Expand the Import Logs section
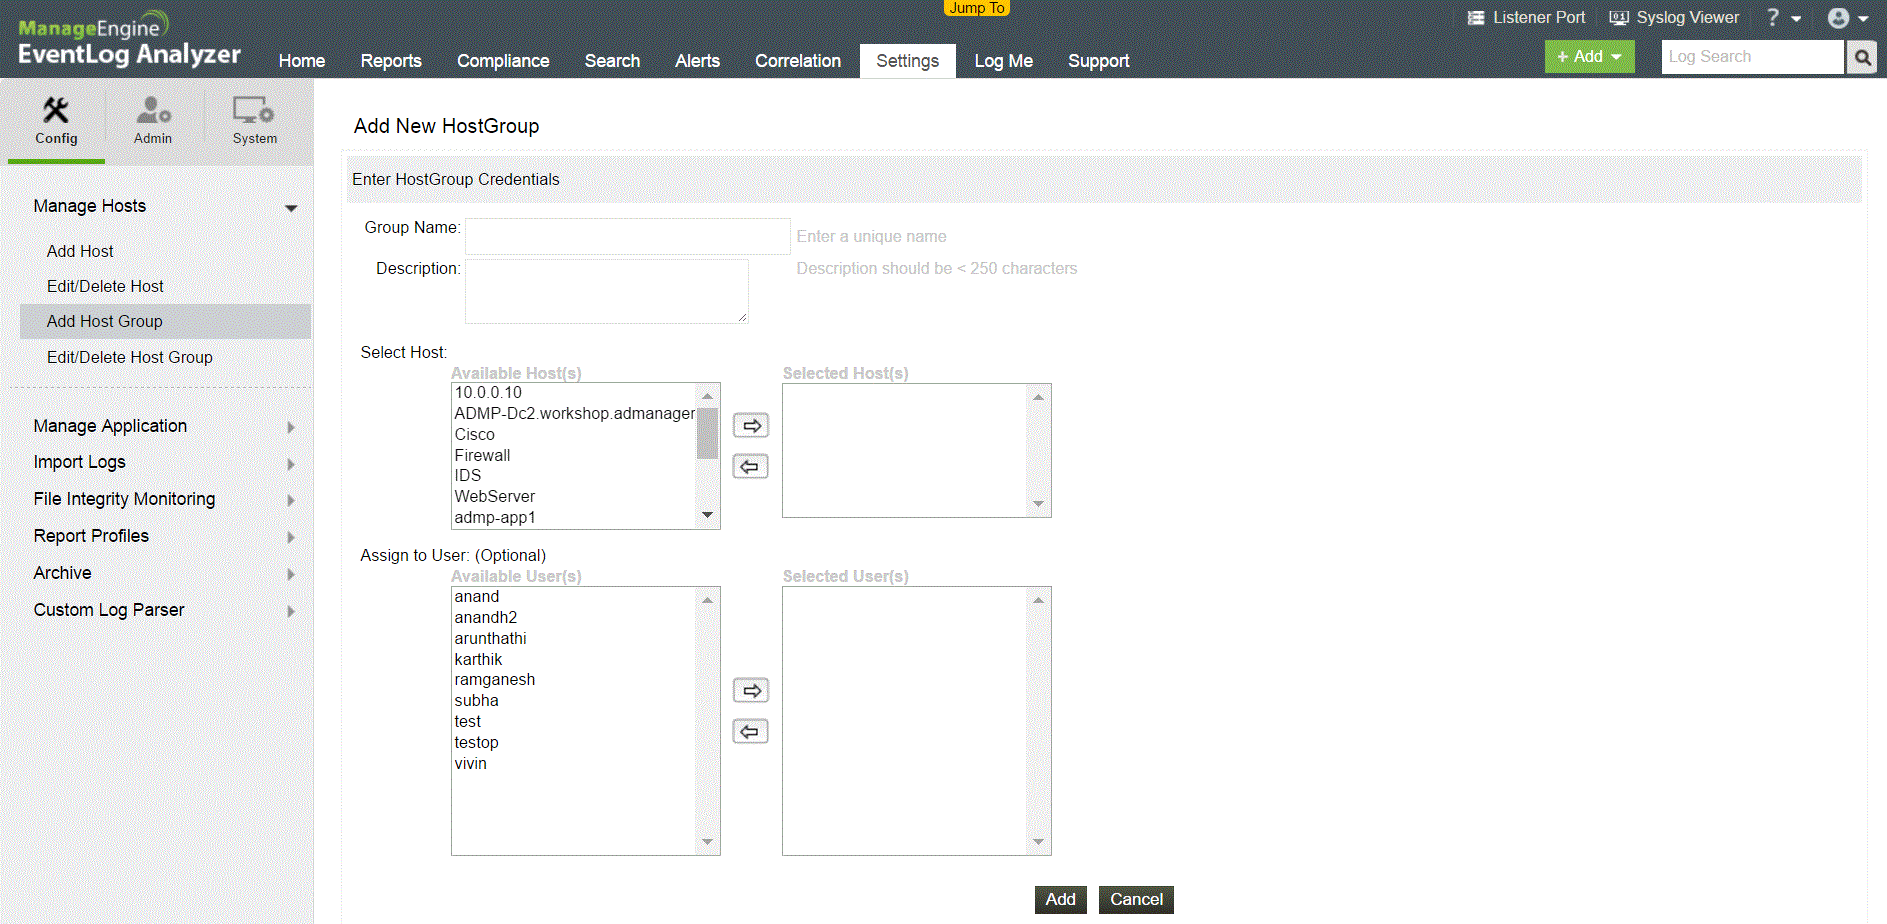 coord(291,464)
